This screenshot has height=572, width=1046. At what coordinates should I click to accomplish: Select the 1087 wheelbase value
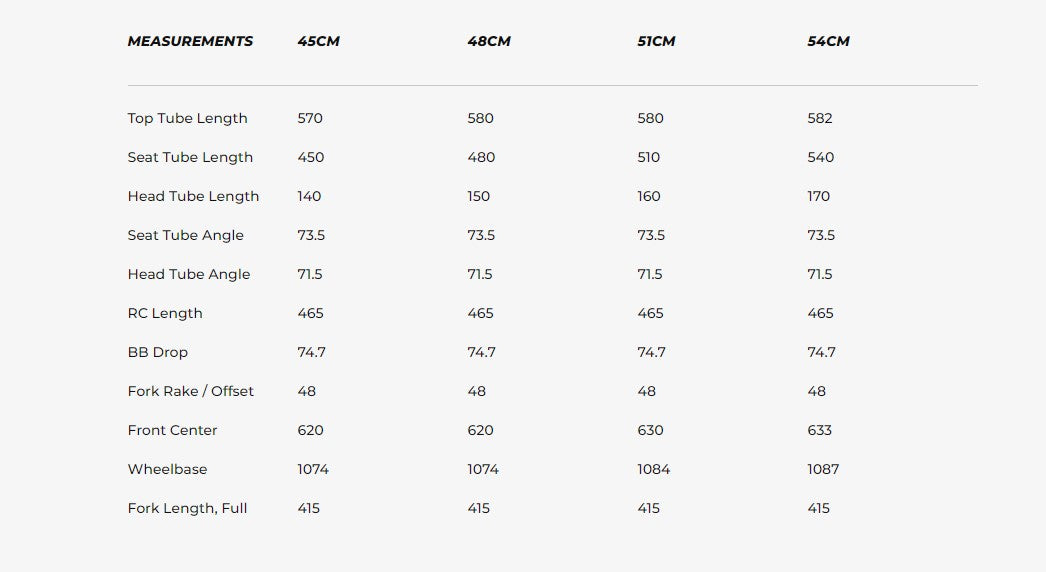[823, 469]
